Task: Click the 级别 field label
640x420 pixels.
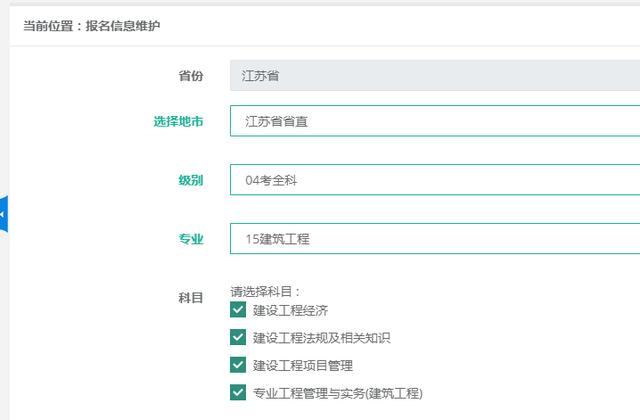Action: pos(191,180)
